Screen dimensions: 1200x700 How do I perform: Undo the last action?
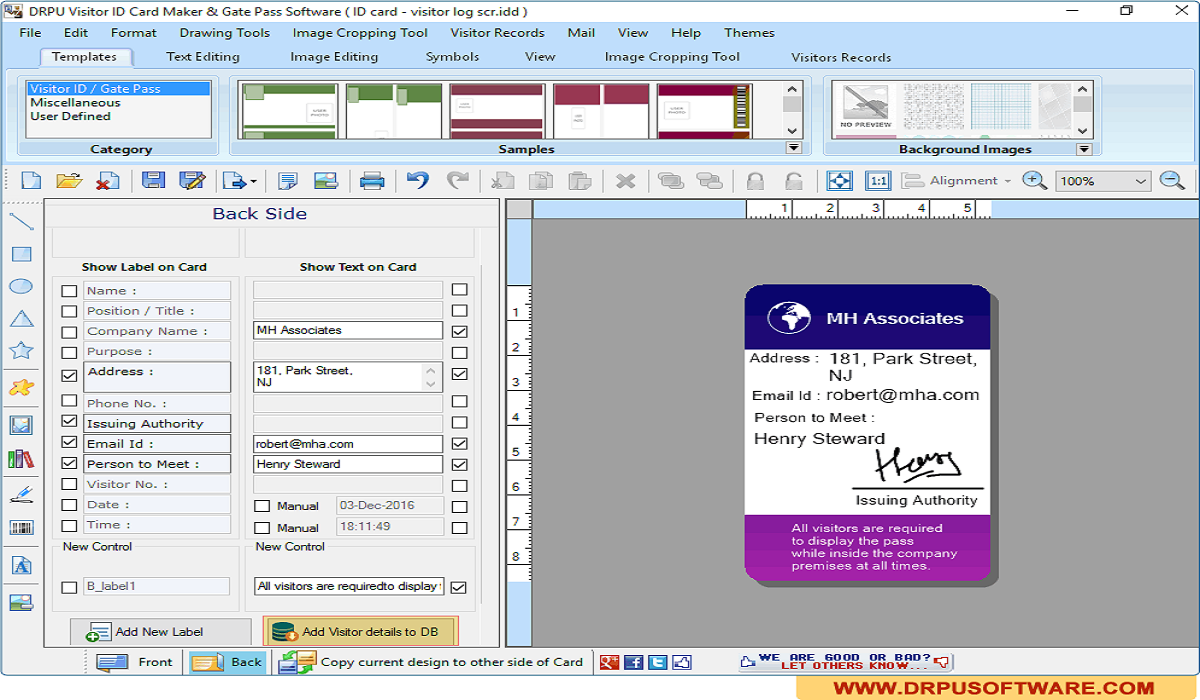tap(418, 181)
